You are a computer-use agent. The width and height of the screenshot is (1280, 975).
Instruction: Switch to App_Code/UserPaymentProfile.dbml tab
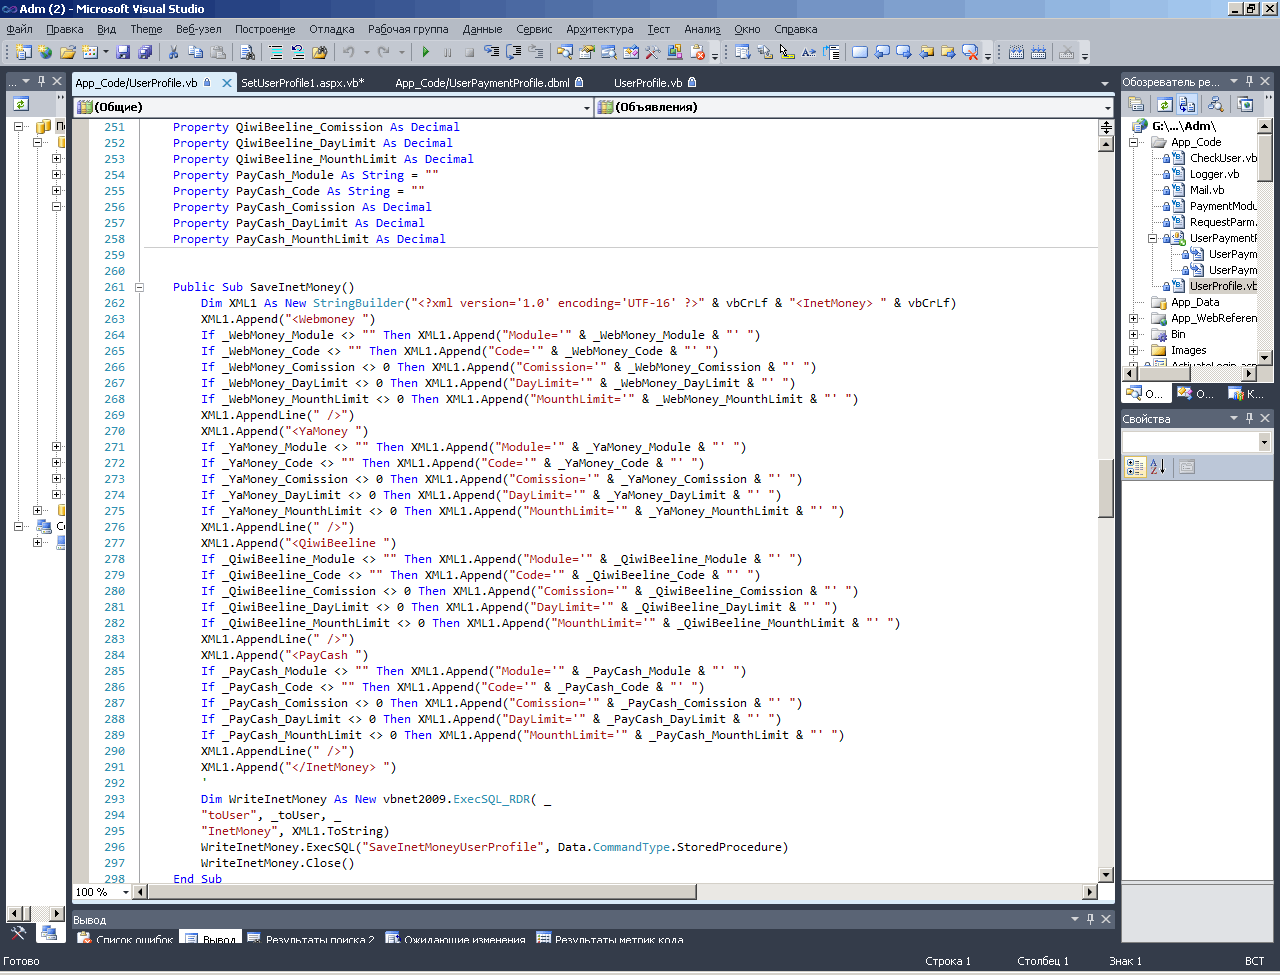pos(490,83)
